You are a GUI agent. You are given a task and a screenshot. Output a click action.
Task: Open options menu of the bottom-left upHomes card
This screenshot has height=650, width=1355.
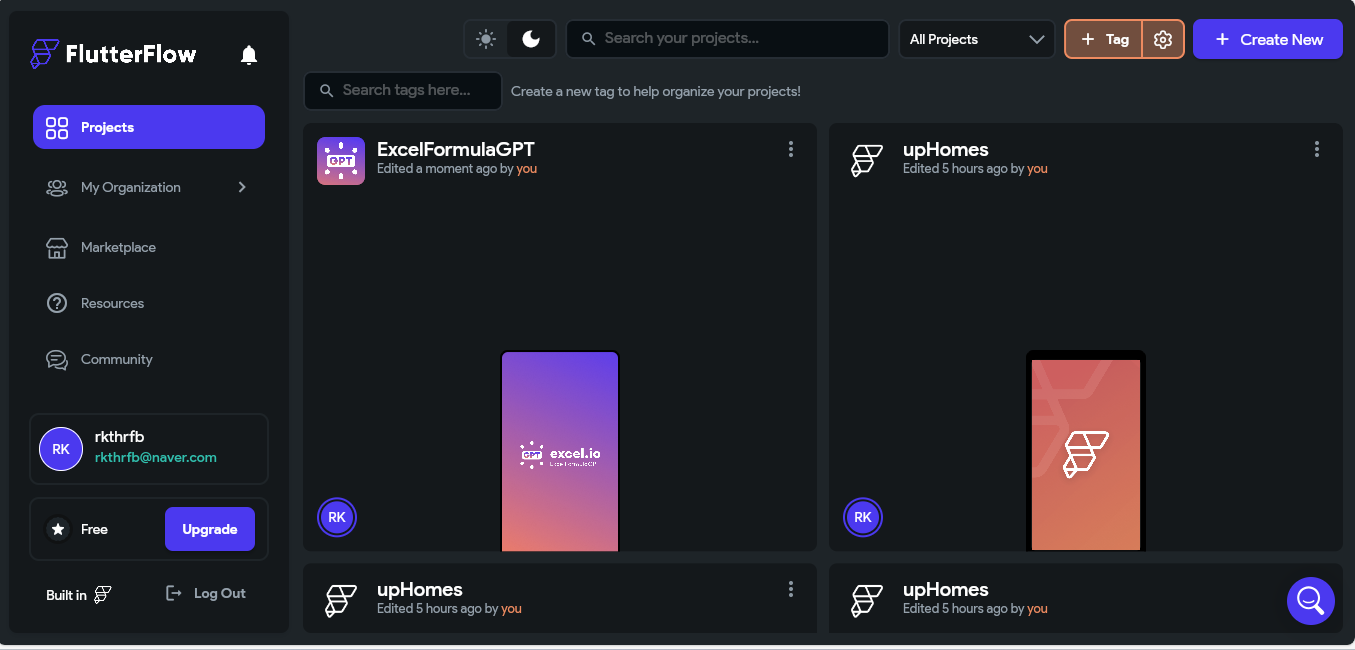click(791, 589)
